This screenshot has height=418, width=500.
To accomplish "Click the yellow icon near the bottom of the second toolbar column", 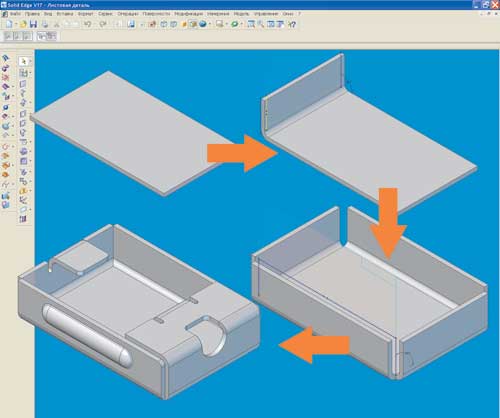I will [x=23, y=191].
